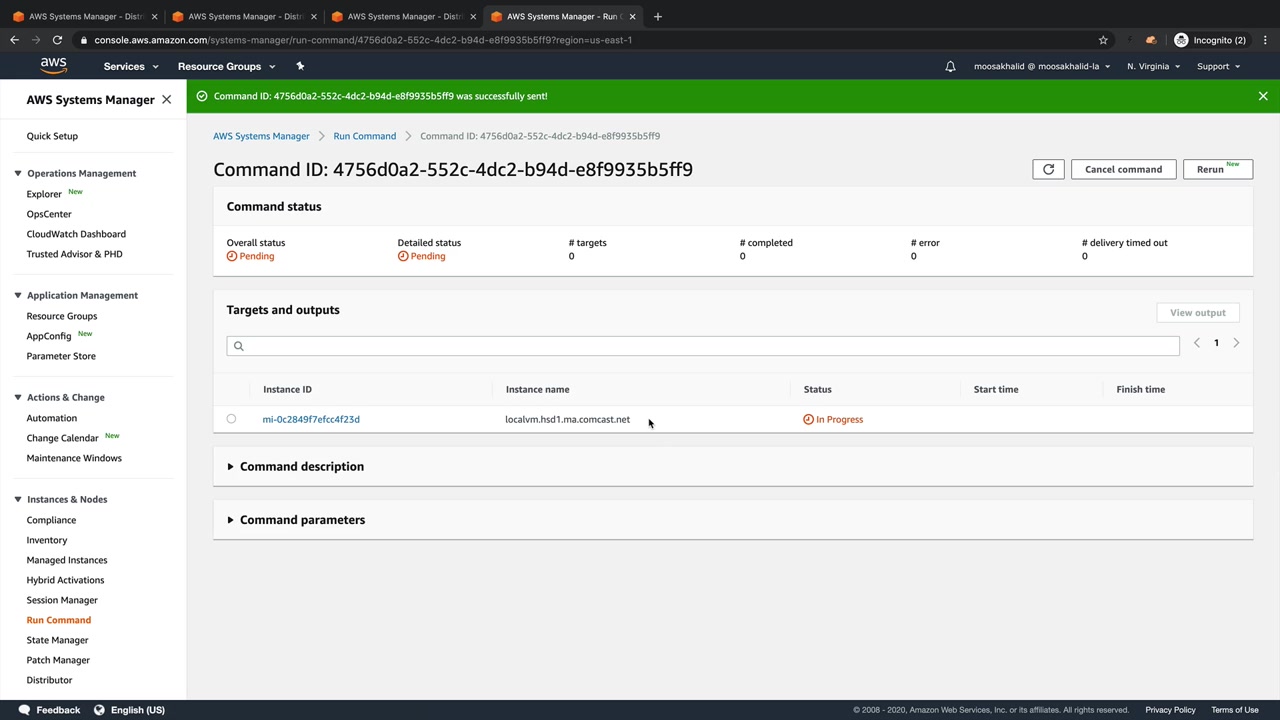
Task: Switch to the second Systems Manager browser tab
Action: (x=245, y=16)
